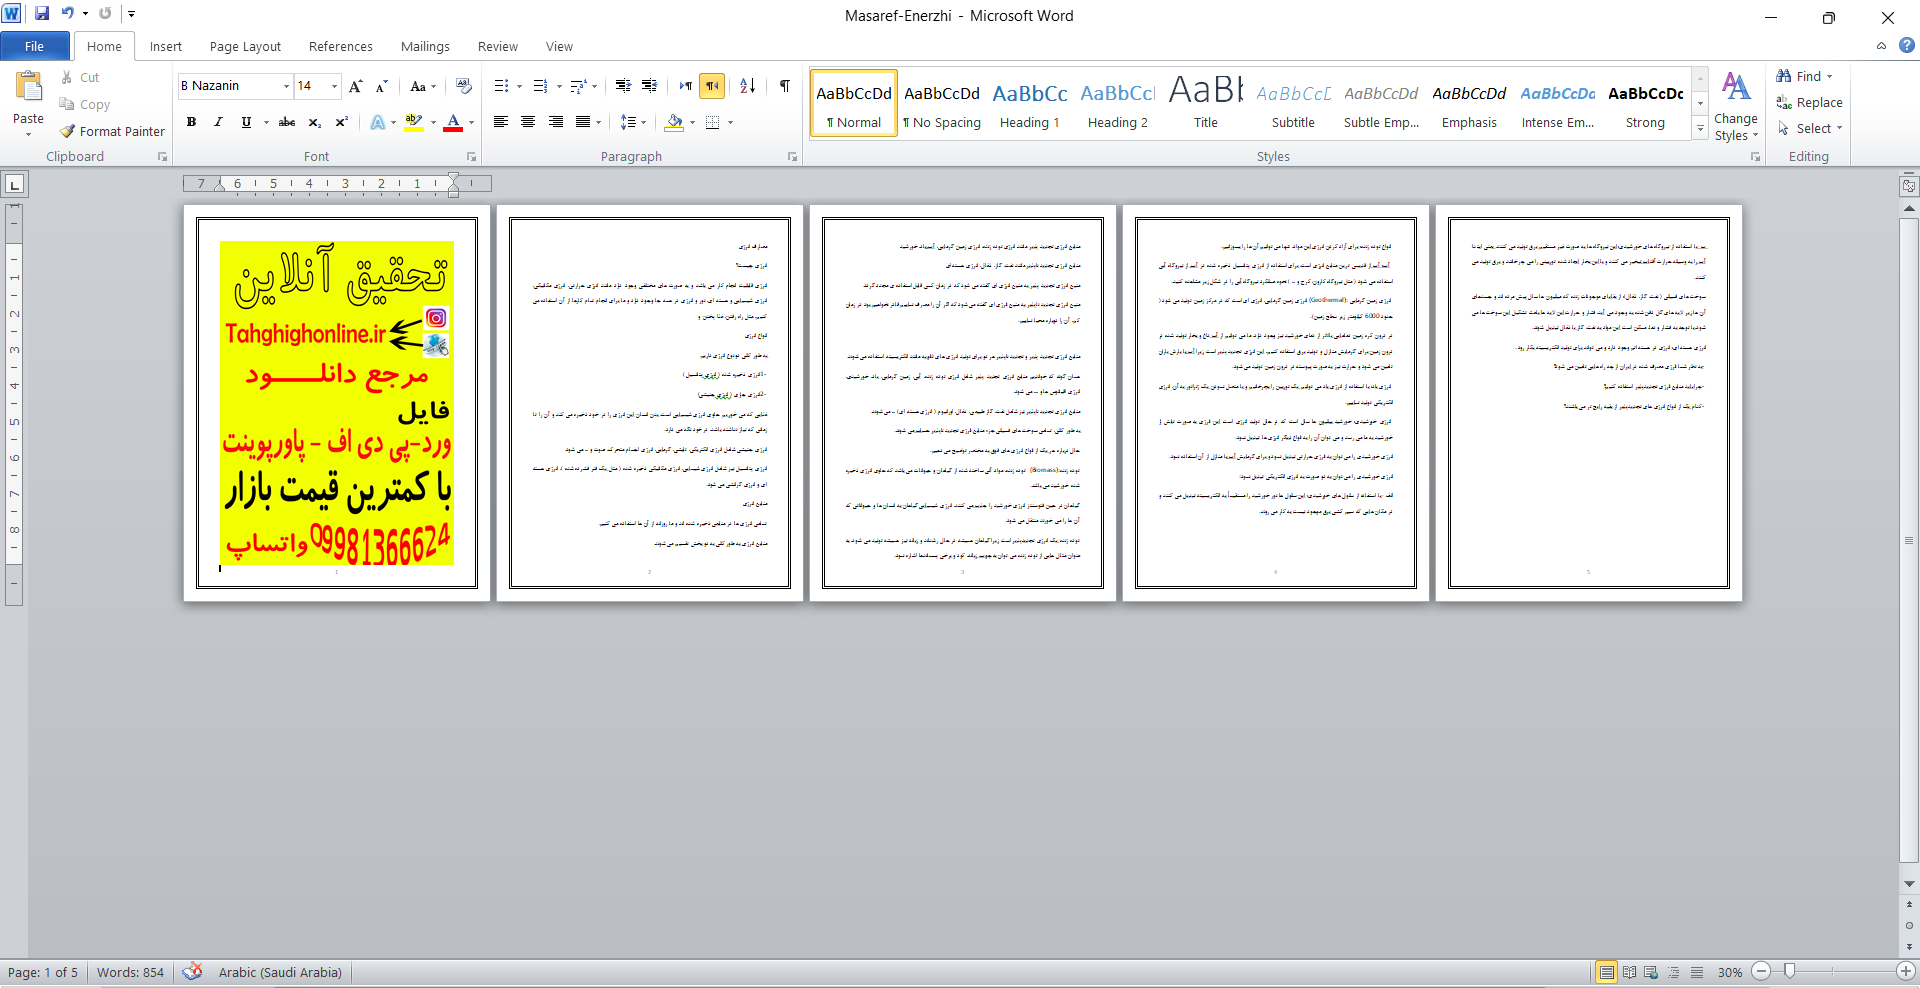This screenshot has height=988, width=1920.
Task: Click the Replace button
Action: pyautogui.click(x=1809, y=102)
